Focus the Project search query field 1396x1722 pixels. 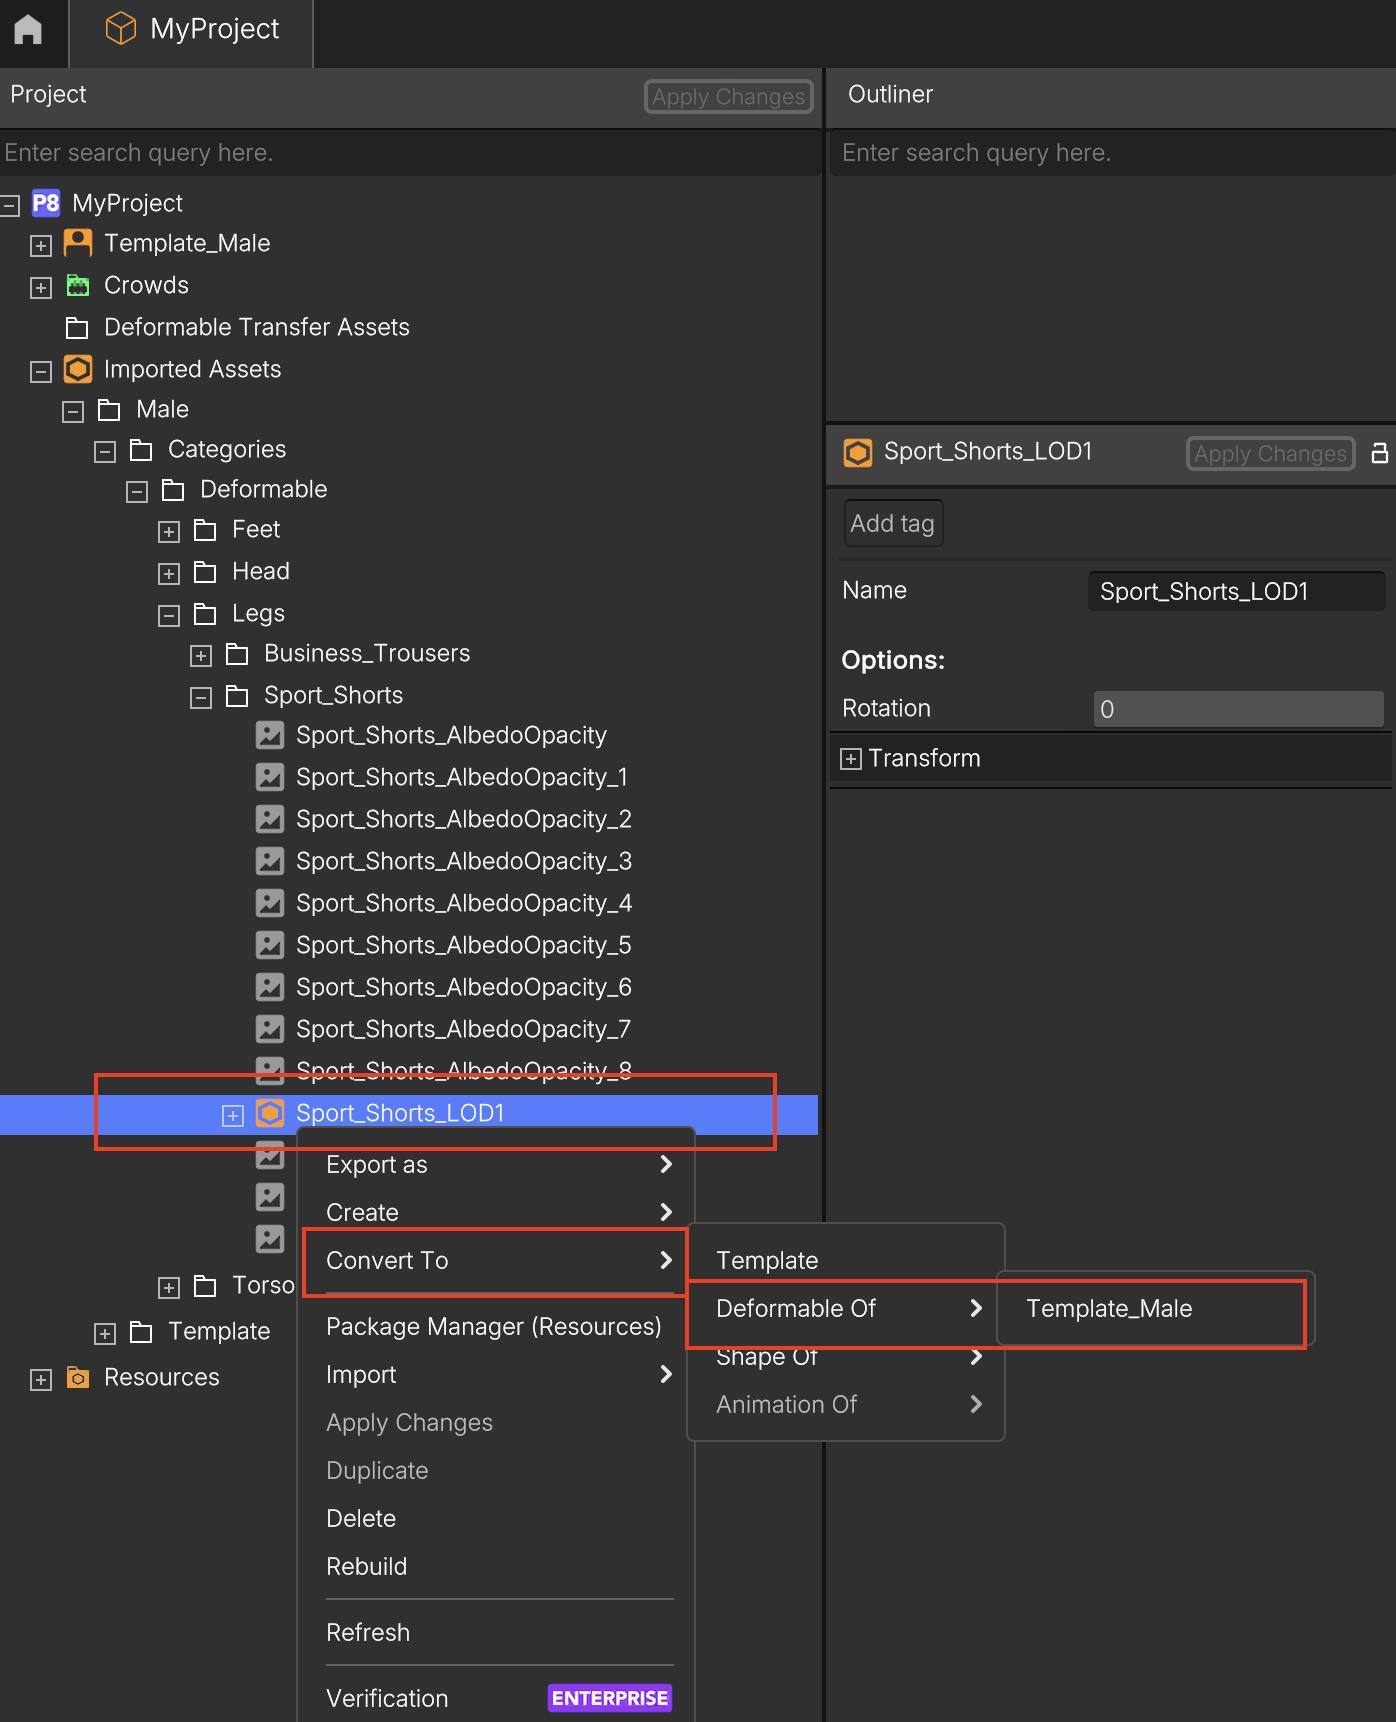pyautogui.click(x=410, y=152)
